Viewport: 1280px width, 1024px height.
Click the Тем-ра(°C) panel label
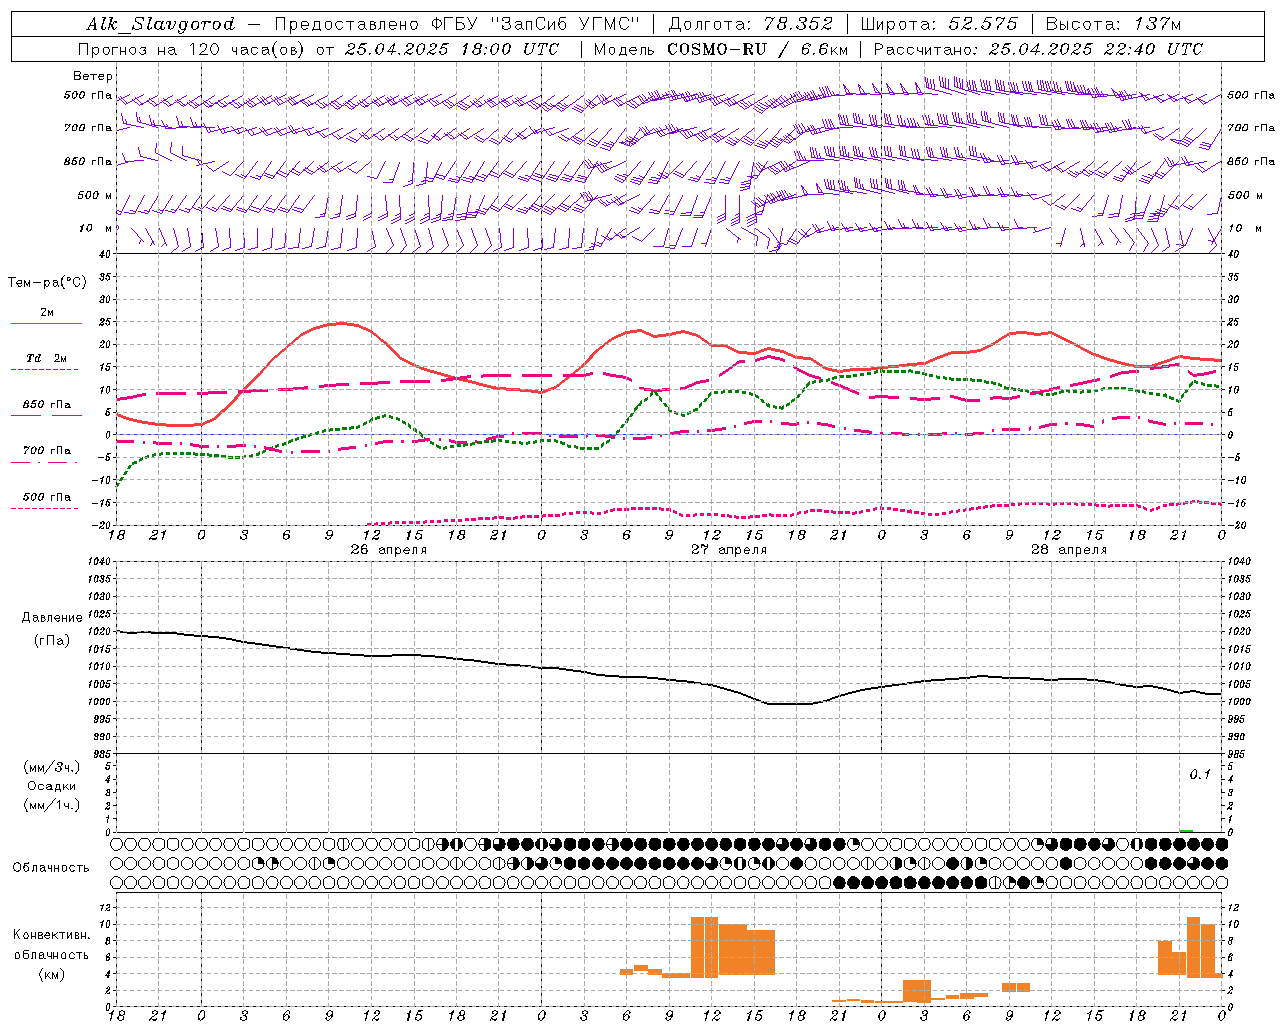tap(47, 283)
